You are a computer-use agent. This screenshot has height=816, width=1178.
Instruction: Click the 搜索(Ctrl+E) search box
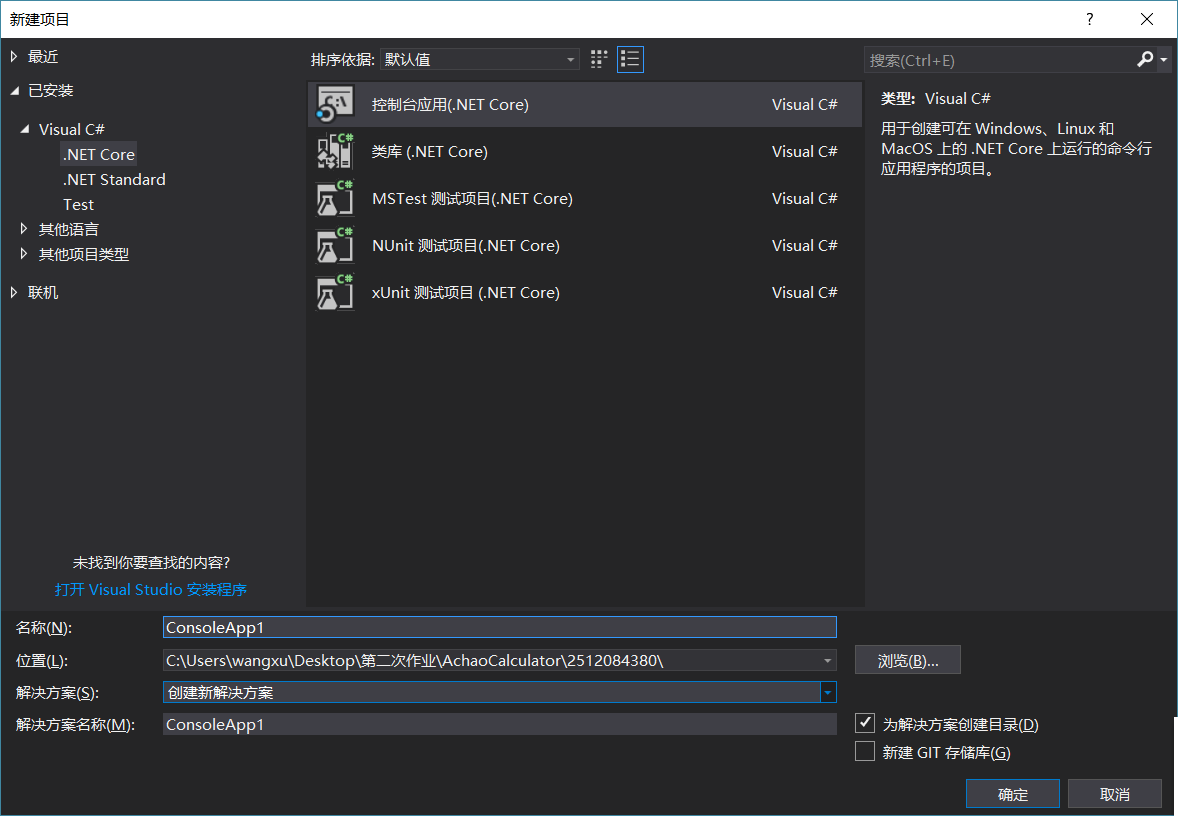(x=999, y=60)
